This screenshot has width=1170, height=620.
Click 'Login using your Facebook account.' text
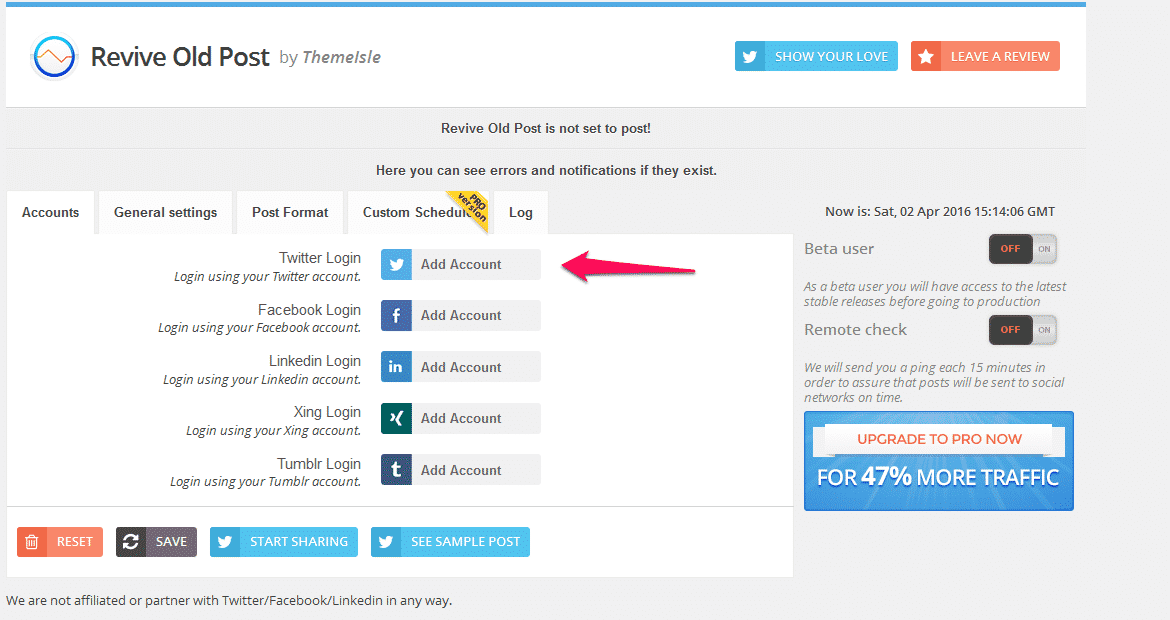pyautogui.click(x=260, y=328)
